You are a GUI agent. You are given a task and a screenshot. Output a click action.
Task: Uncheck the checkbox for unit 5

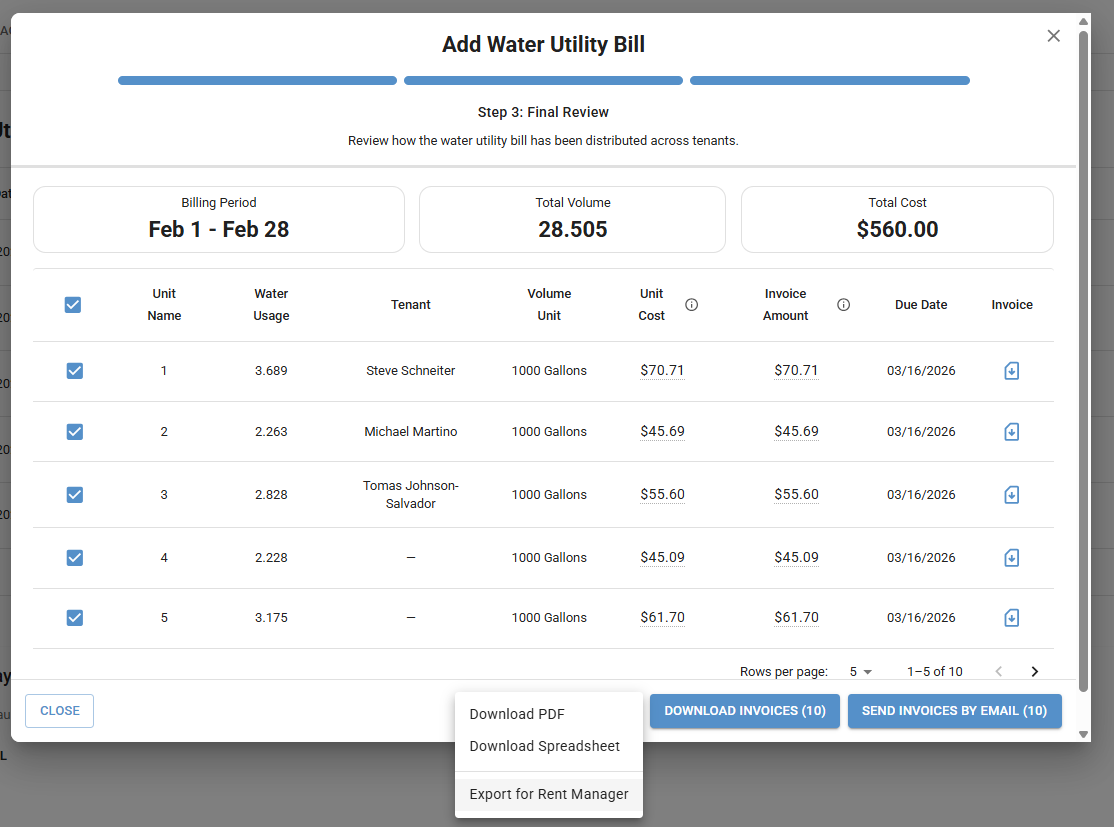(74, 618)
